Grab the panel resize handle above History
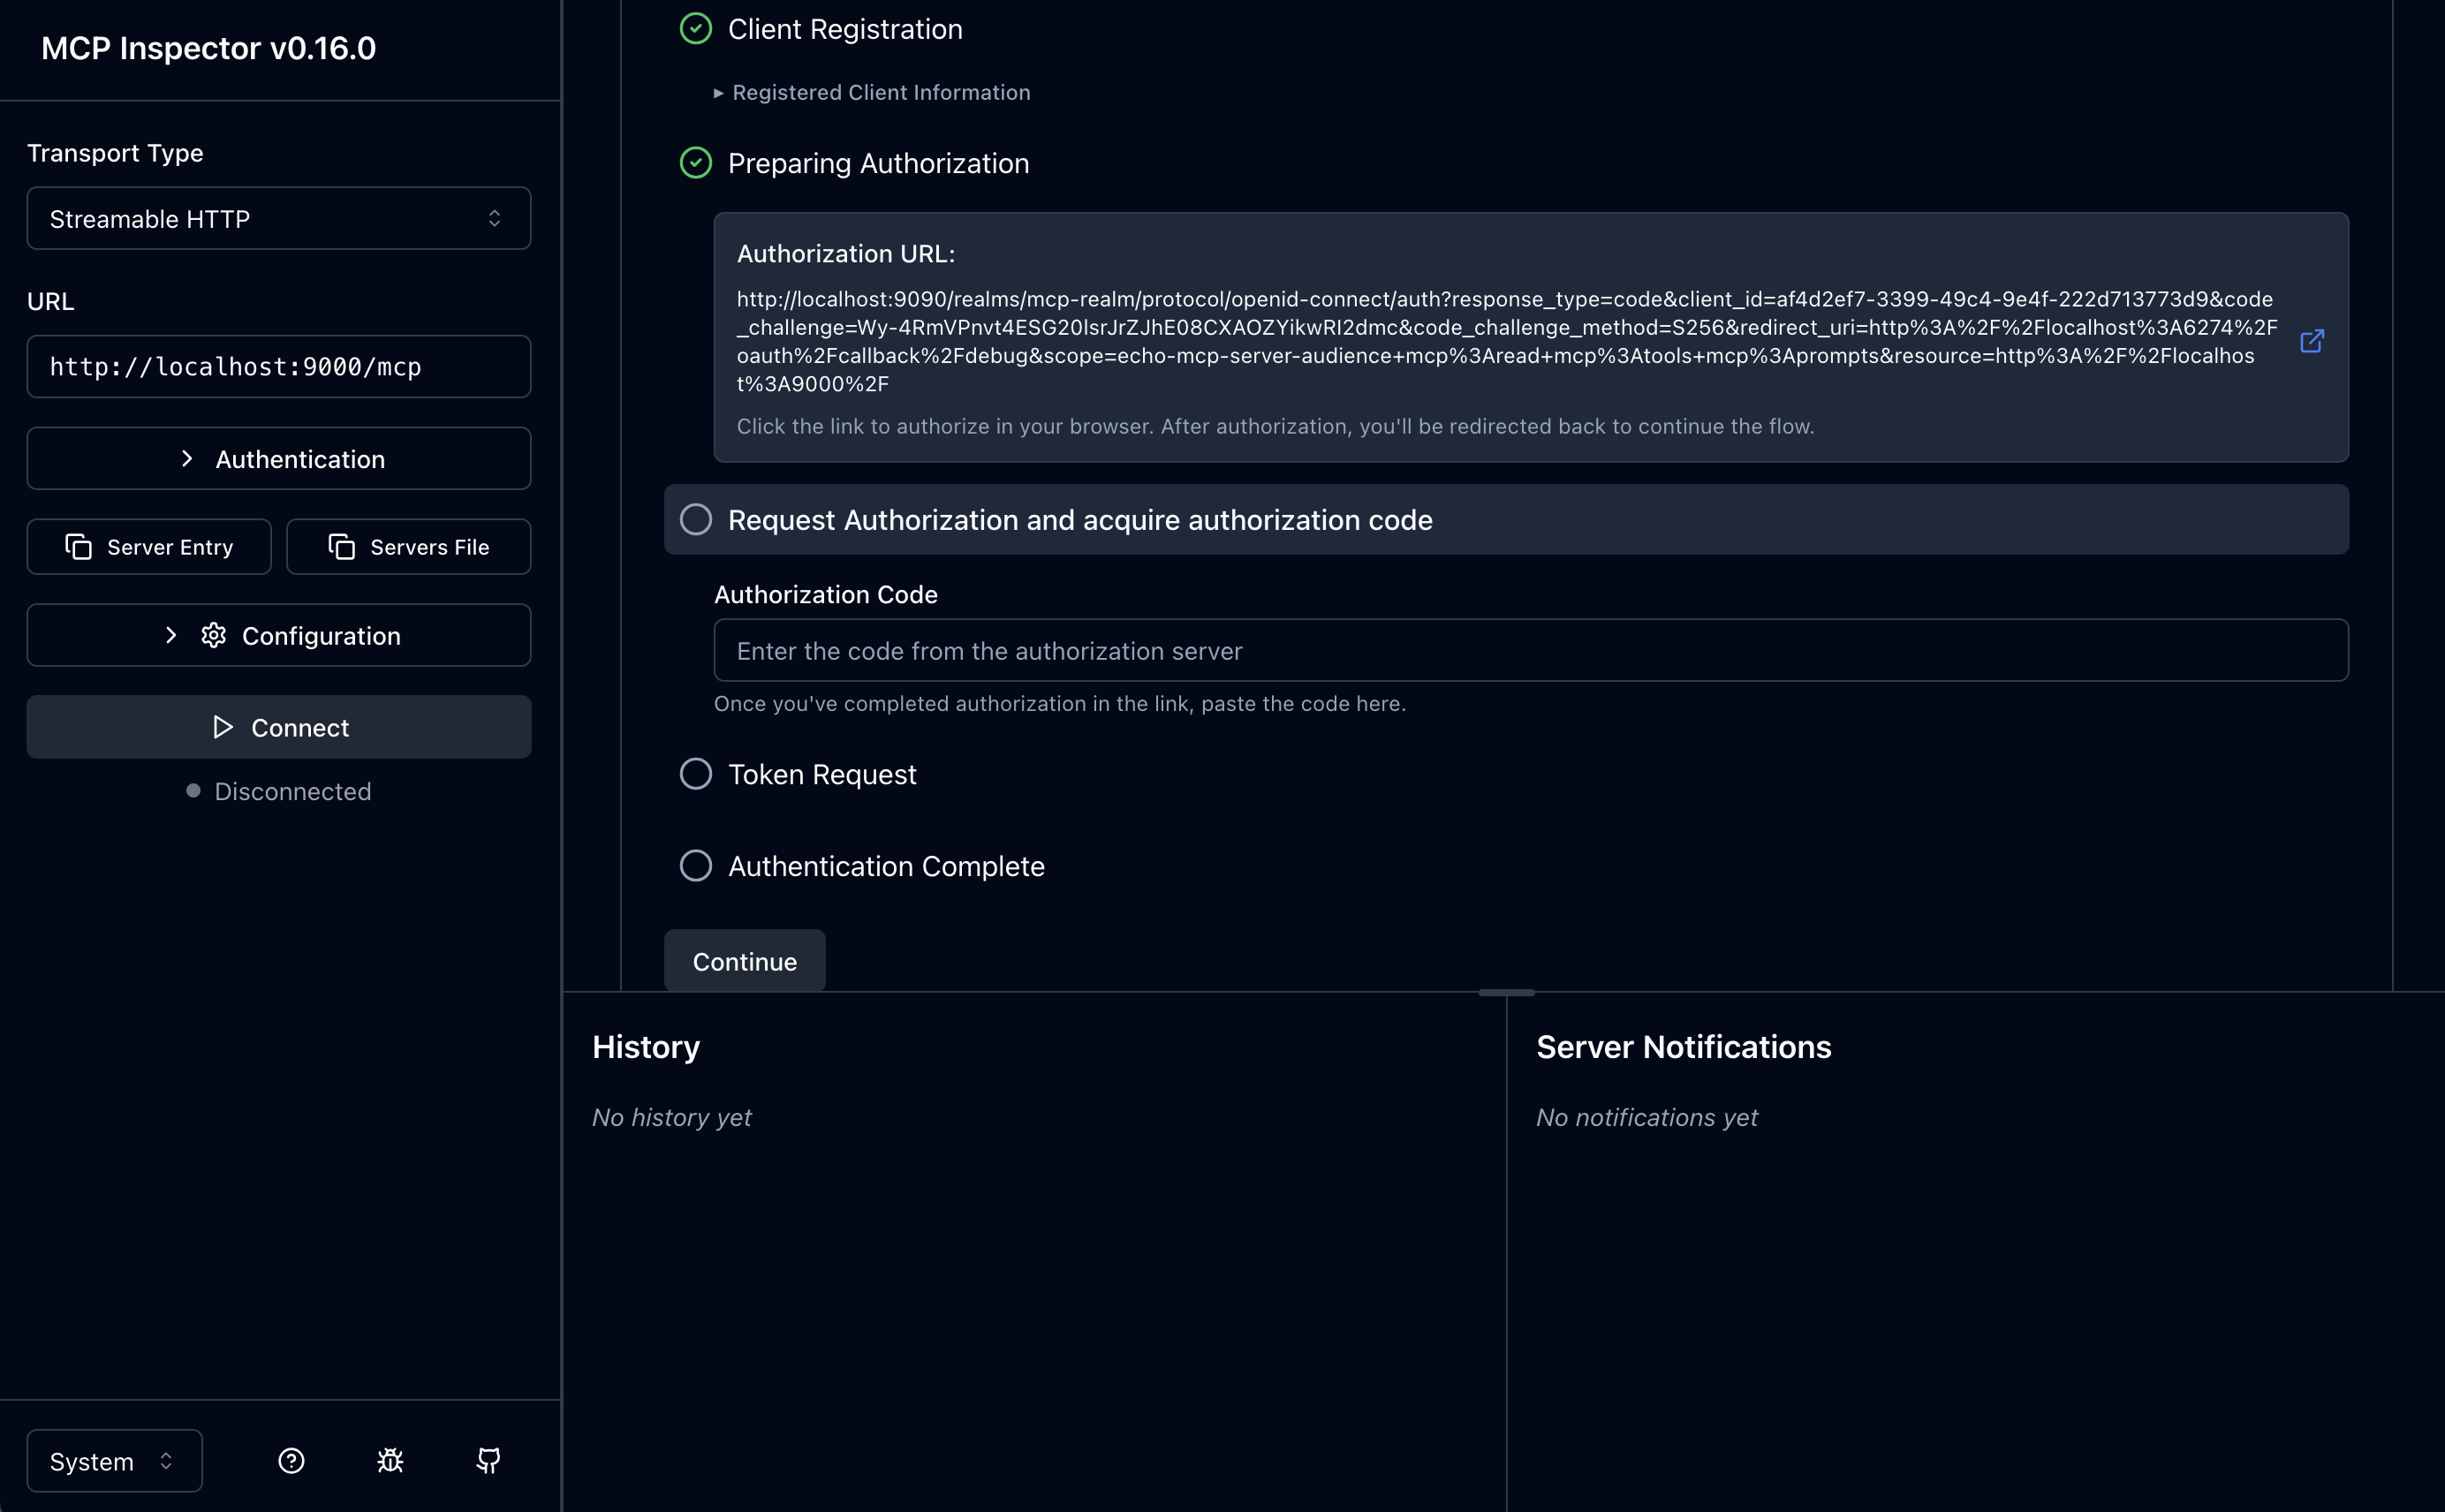 [1506, 992]
